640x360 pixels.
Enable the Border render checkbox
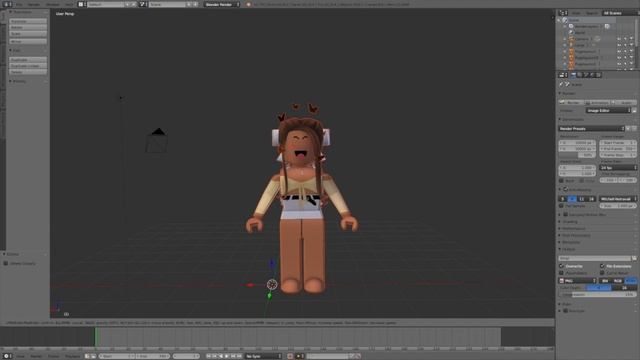pyautogui.click(x=562, y=180)
